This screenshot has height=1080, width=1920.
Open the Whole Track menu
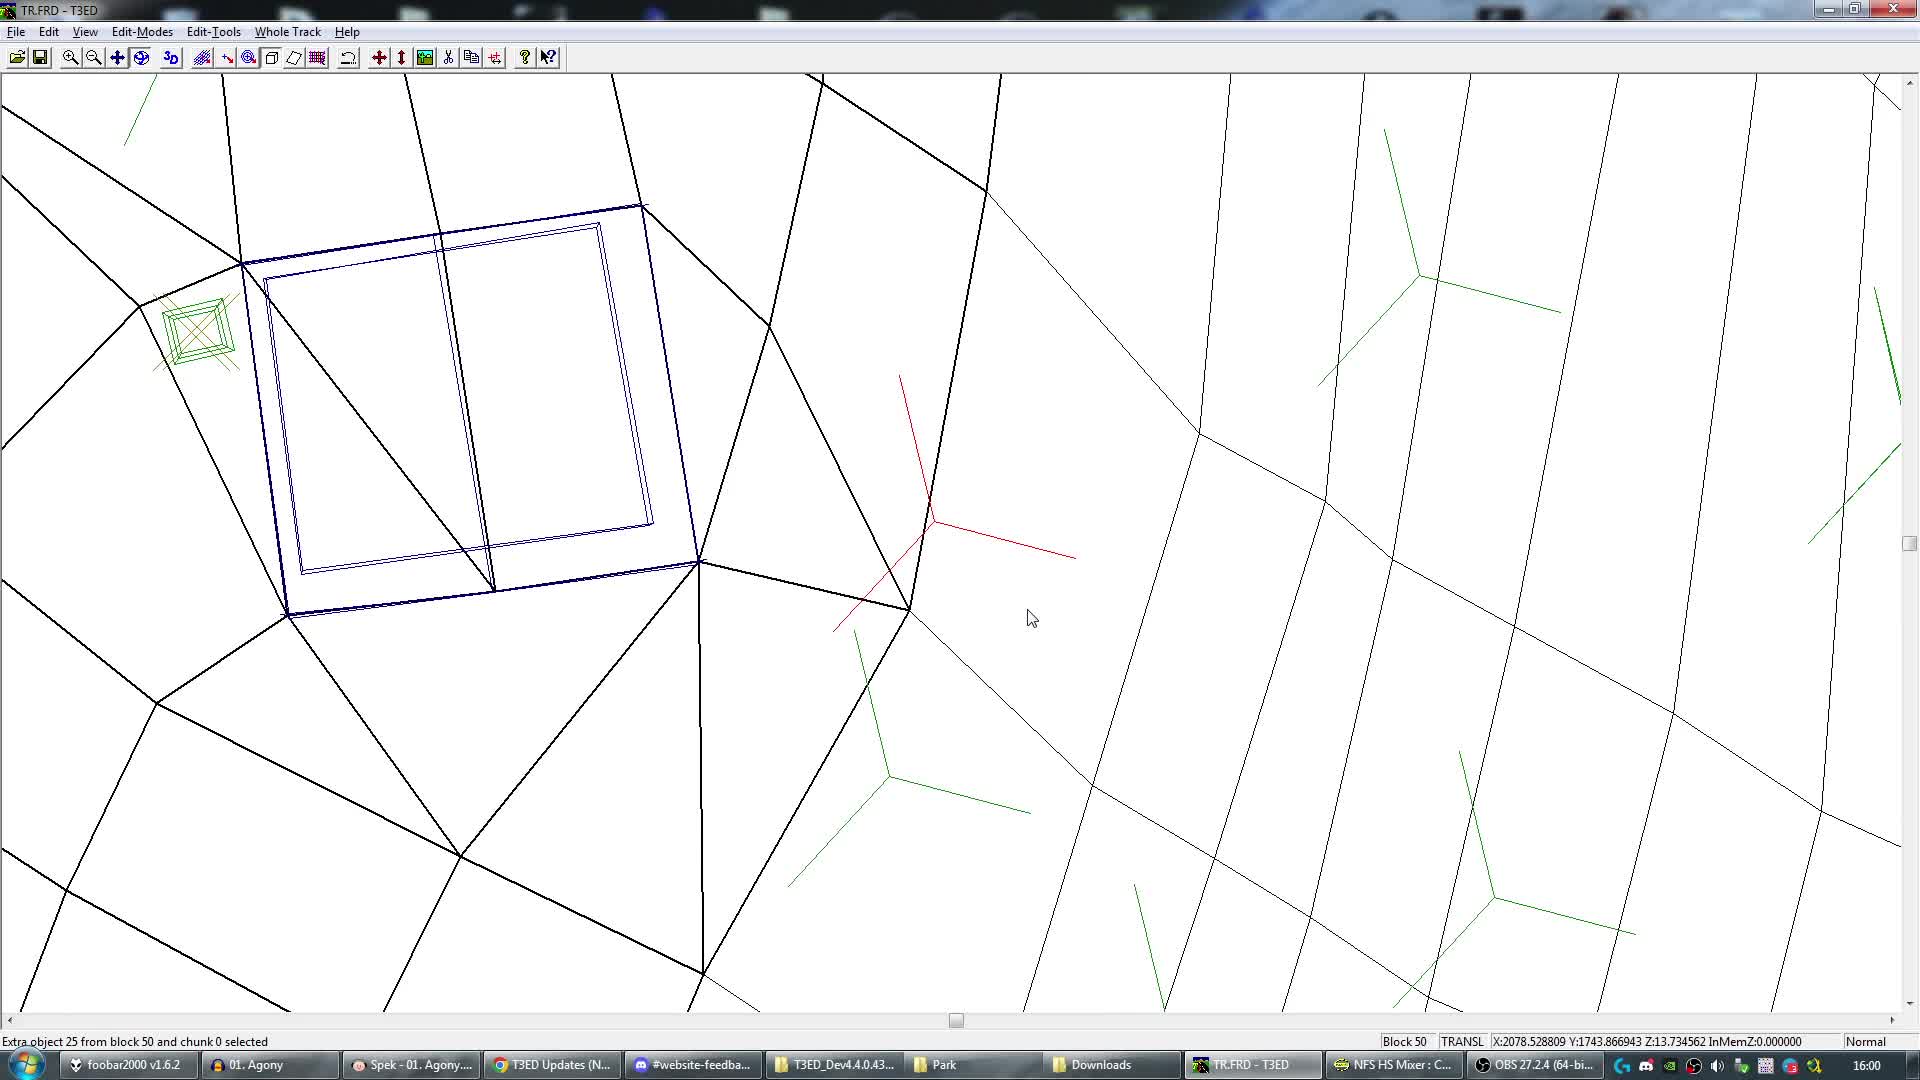[x=287, y=32]
